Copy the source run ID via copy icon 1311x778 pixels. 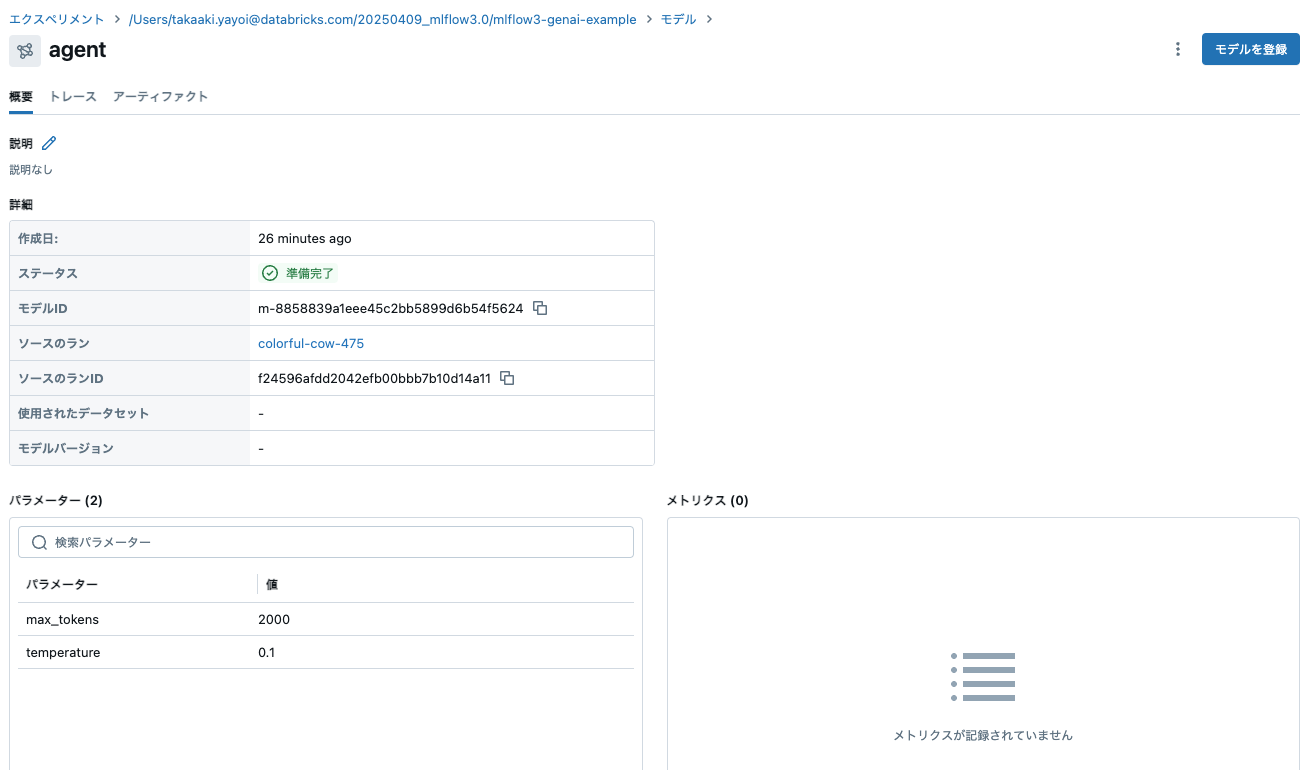pos(507,378)
